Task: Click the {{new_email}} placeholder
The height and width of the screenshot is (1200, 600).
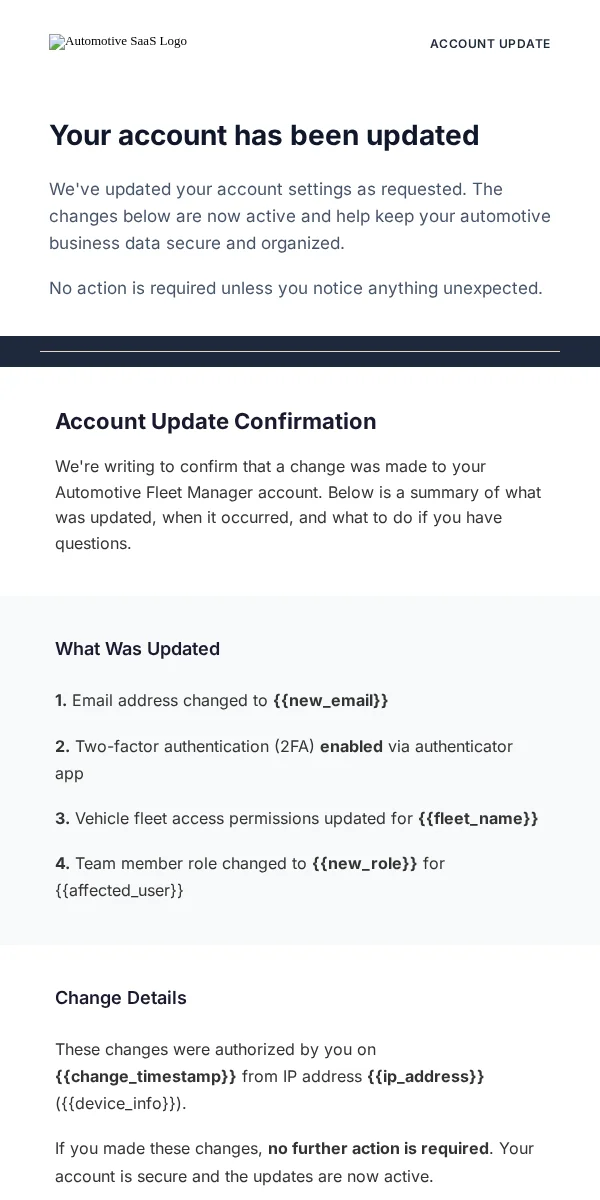Action: pos(331,701)
